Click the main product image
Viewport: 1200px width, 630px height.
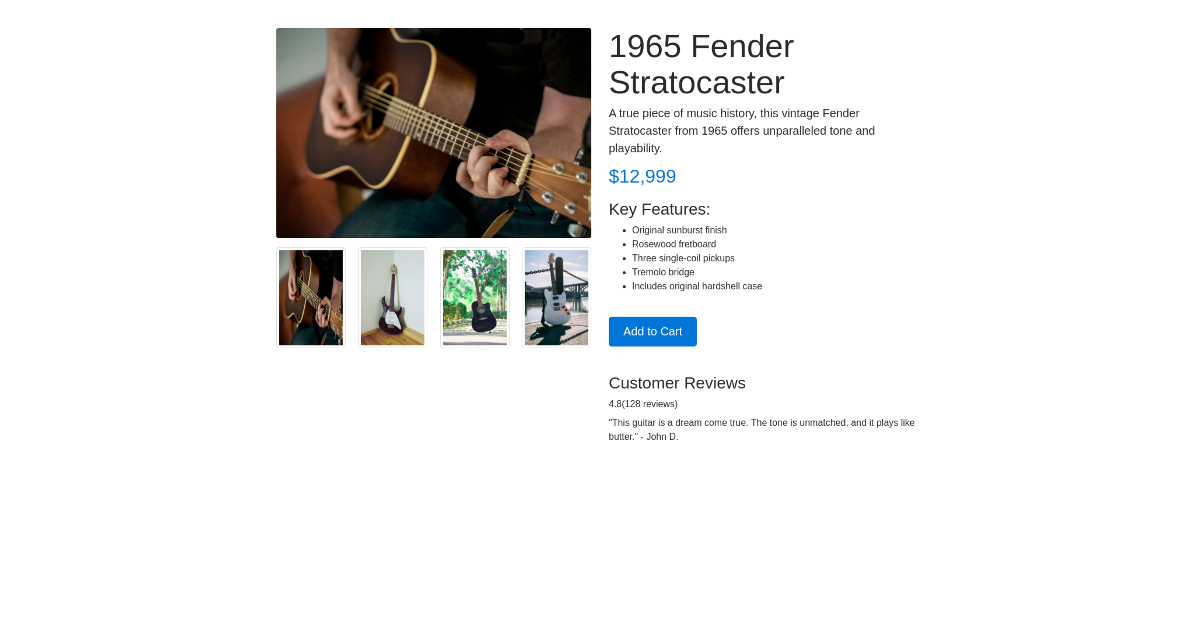(433, 132)
